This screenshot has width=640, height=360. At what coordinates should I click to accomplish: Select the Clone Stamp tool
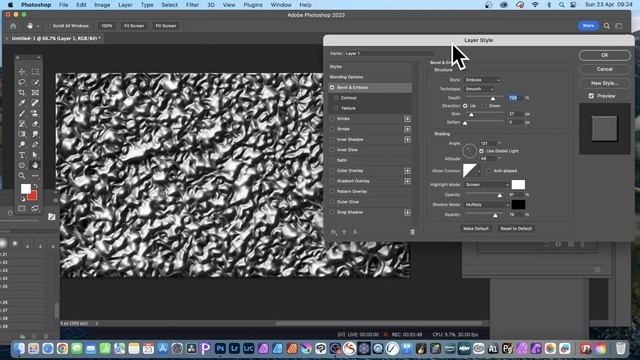[35, 113]
